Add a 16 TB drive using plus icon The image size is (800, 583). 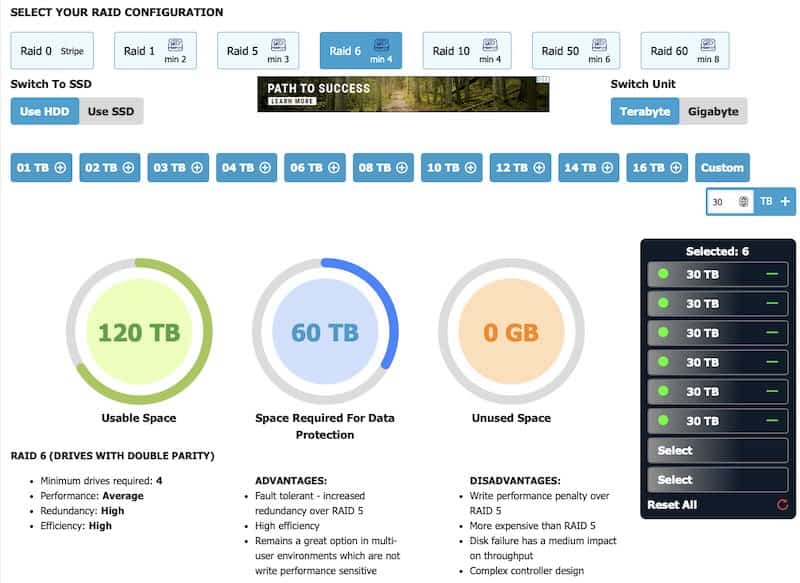[675, 168]
